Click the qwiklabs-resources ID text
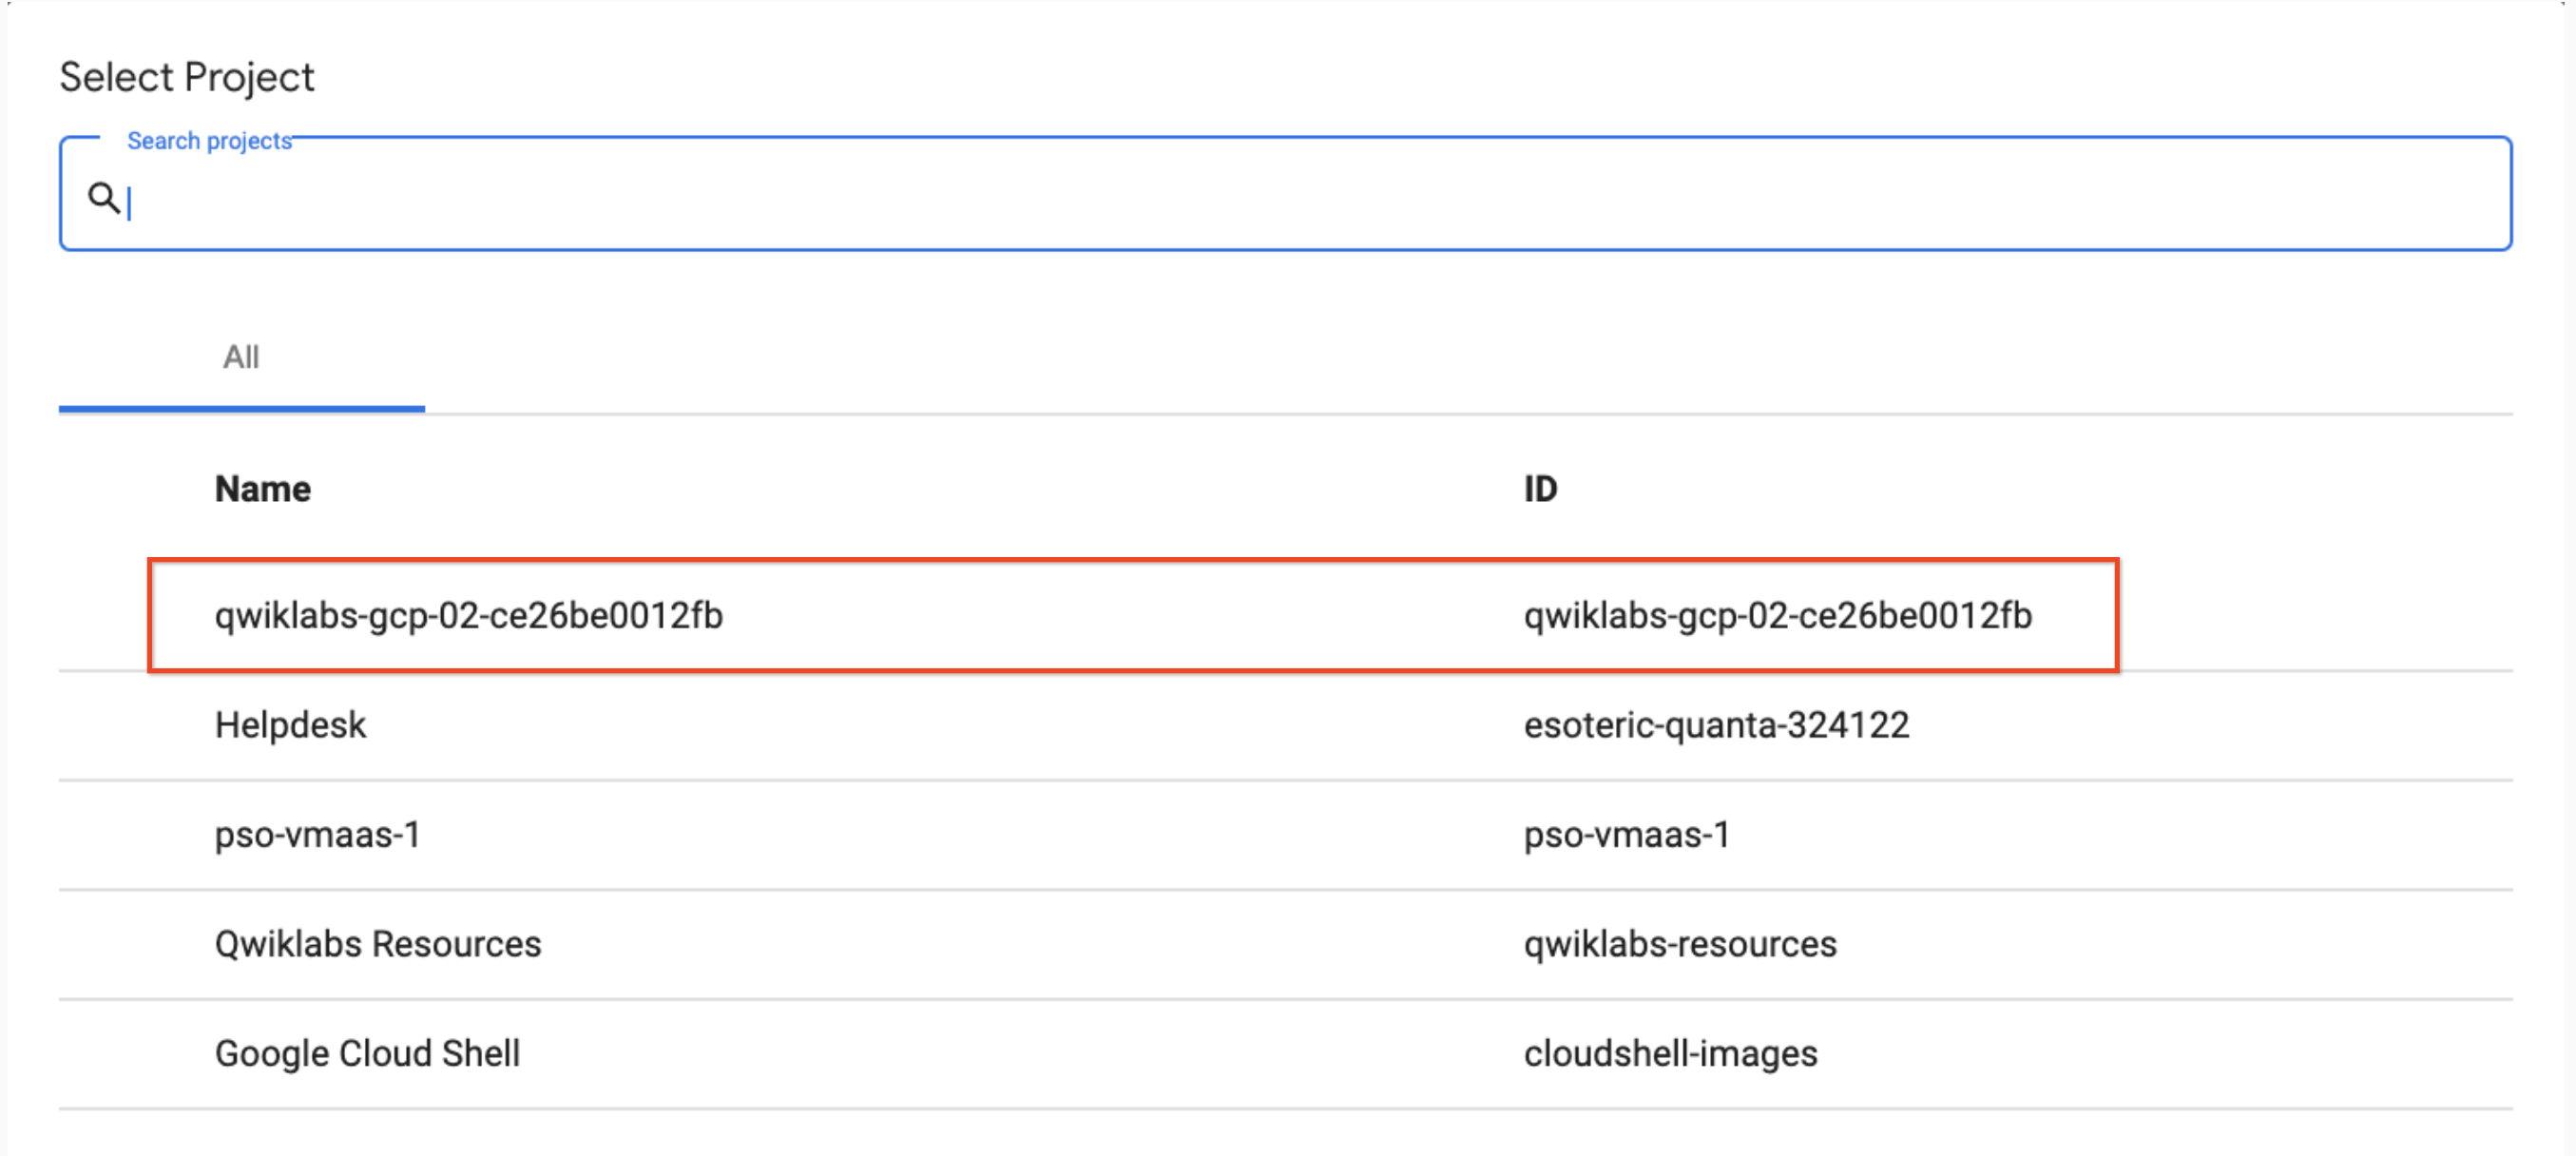 [1680, 944]
